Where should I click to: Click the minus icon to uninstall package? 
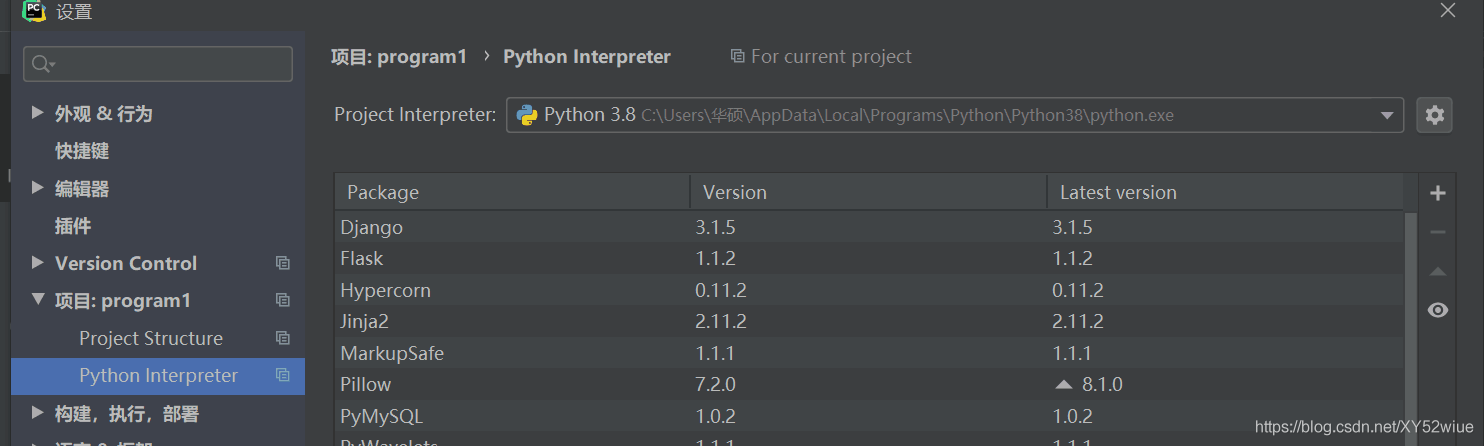(x=1437, y=232)
